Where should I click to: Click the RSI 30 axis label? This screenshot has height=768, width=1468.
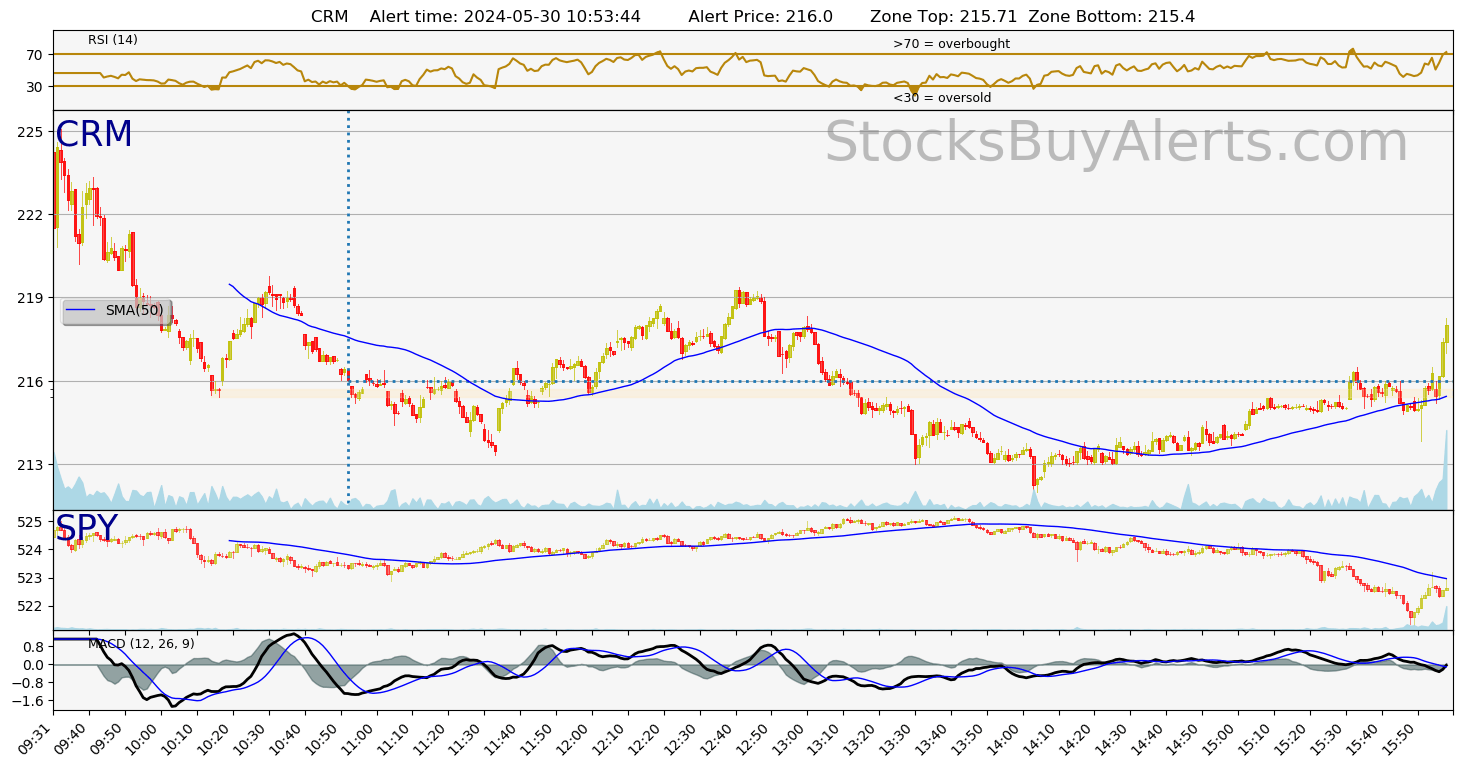point(34,87)
